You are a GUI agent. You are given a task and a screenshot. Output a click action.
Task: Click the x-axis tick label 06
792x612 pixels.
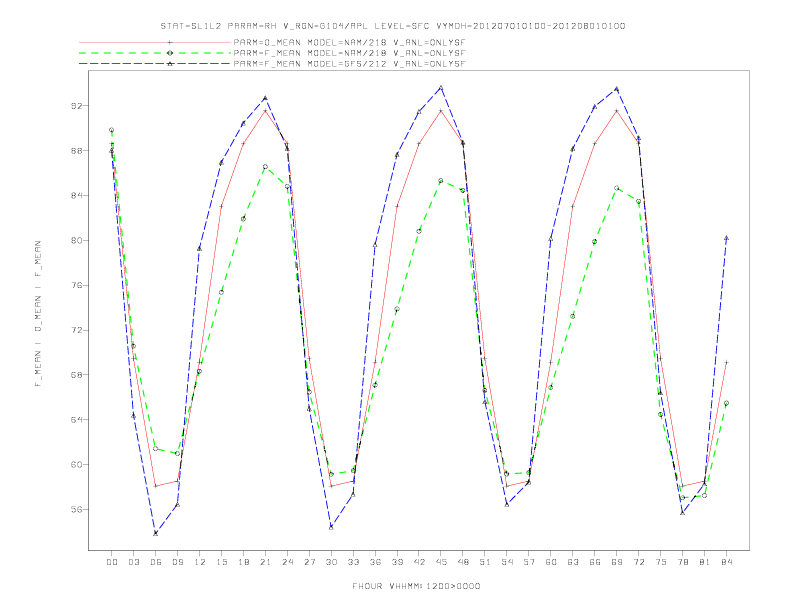(x=156, y=562)
